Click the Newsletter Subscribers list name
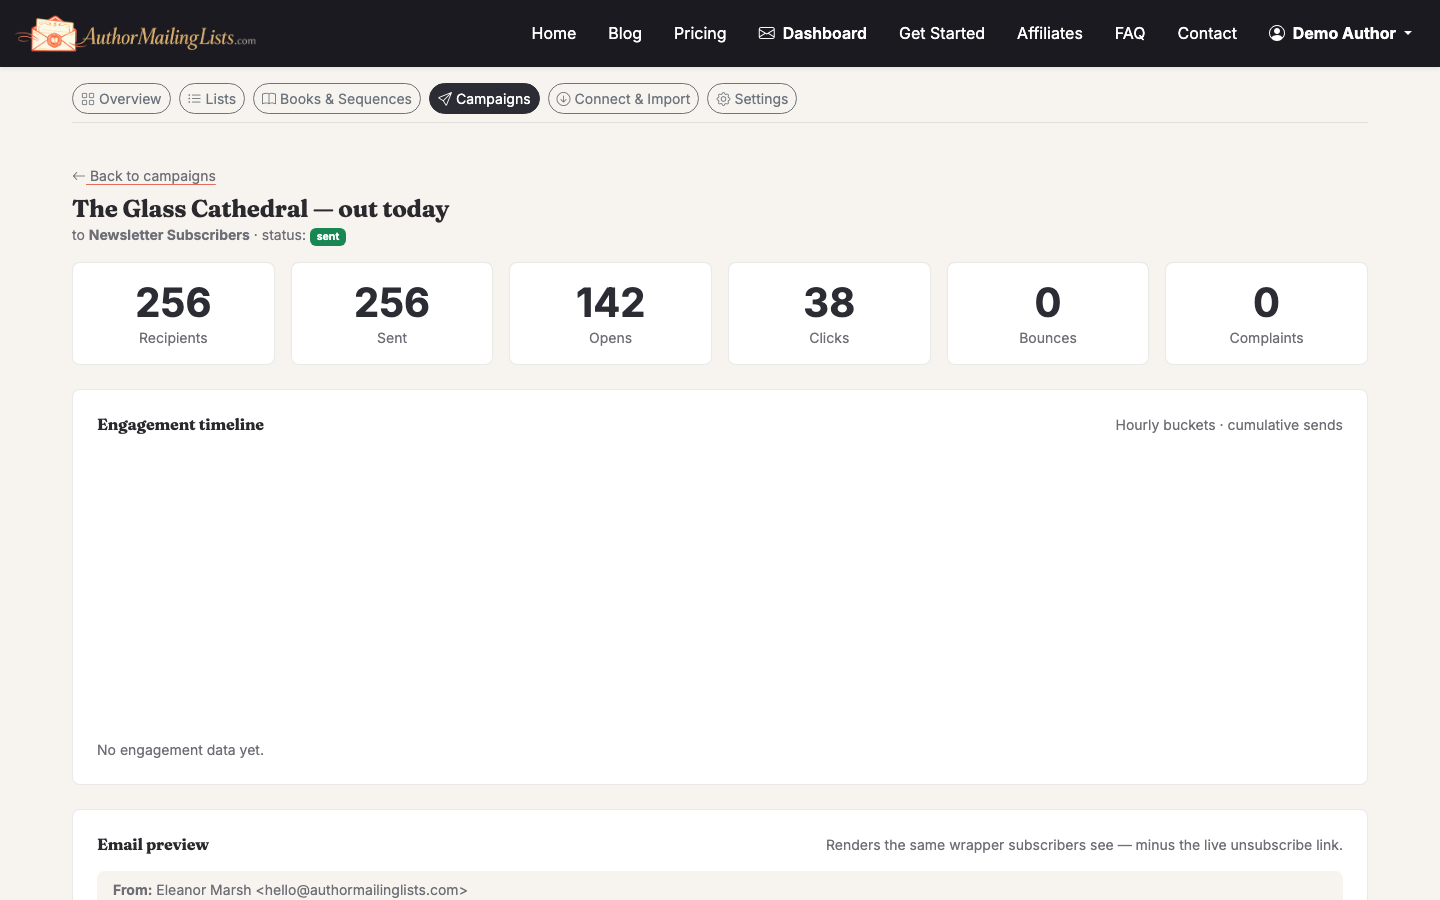The height and width of the screenshot is (900, 1440). pyautogui.click(x=169, y=235)
